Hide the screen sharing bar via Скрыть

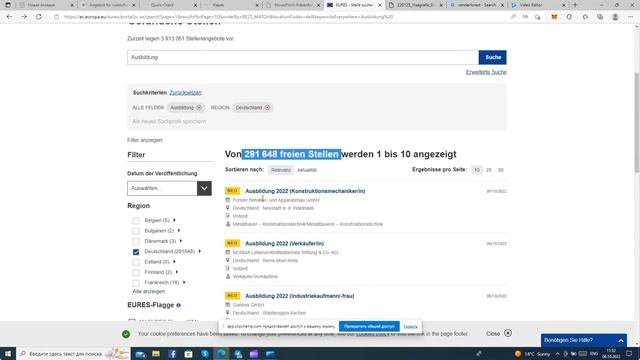411,326
